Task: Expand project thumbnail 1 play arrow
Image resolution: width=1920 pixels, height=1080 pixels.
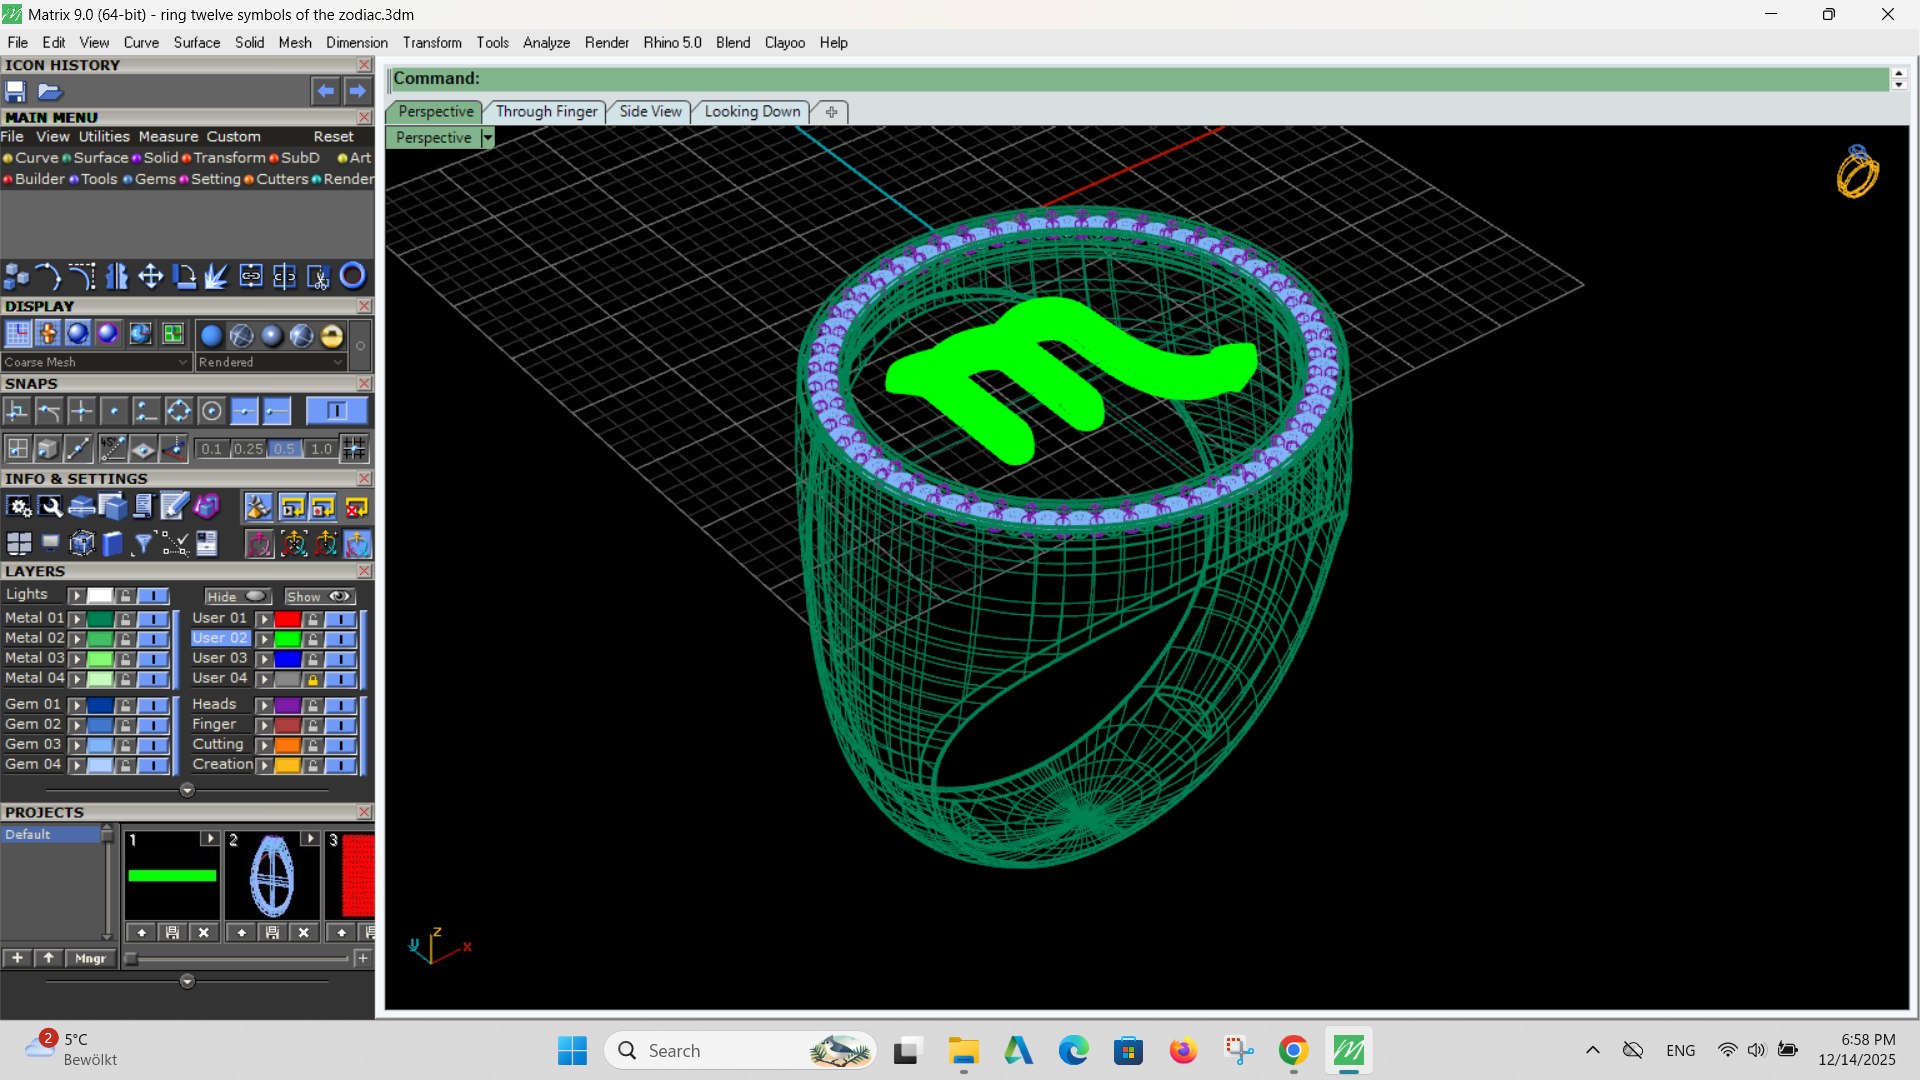Action: (209, 838)
